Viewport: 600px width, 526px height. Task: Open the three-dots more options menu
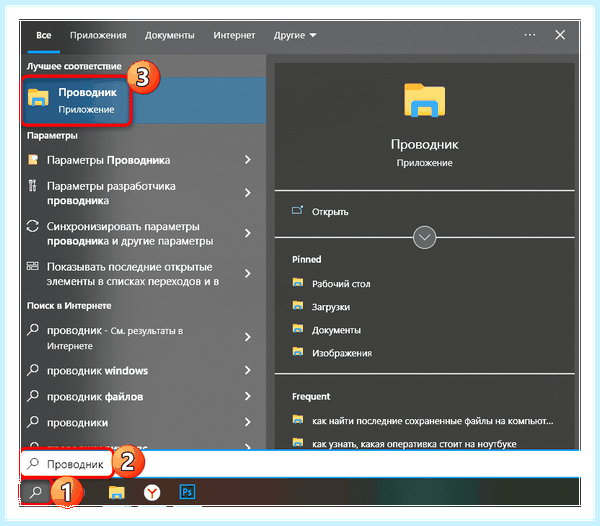530,35
